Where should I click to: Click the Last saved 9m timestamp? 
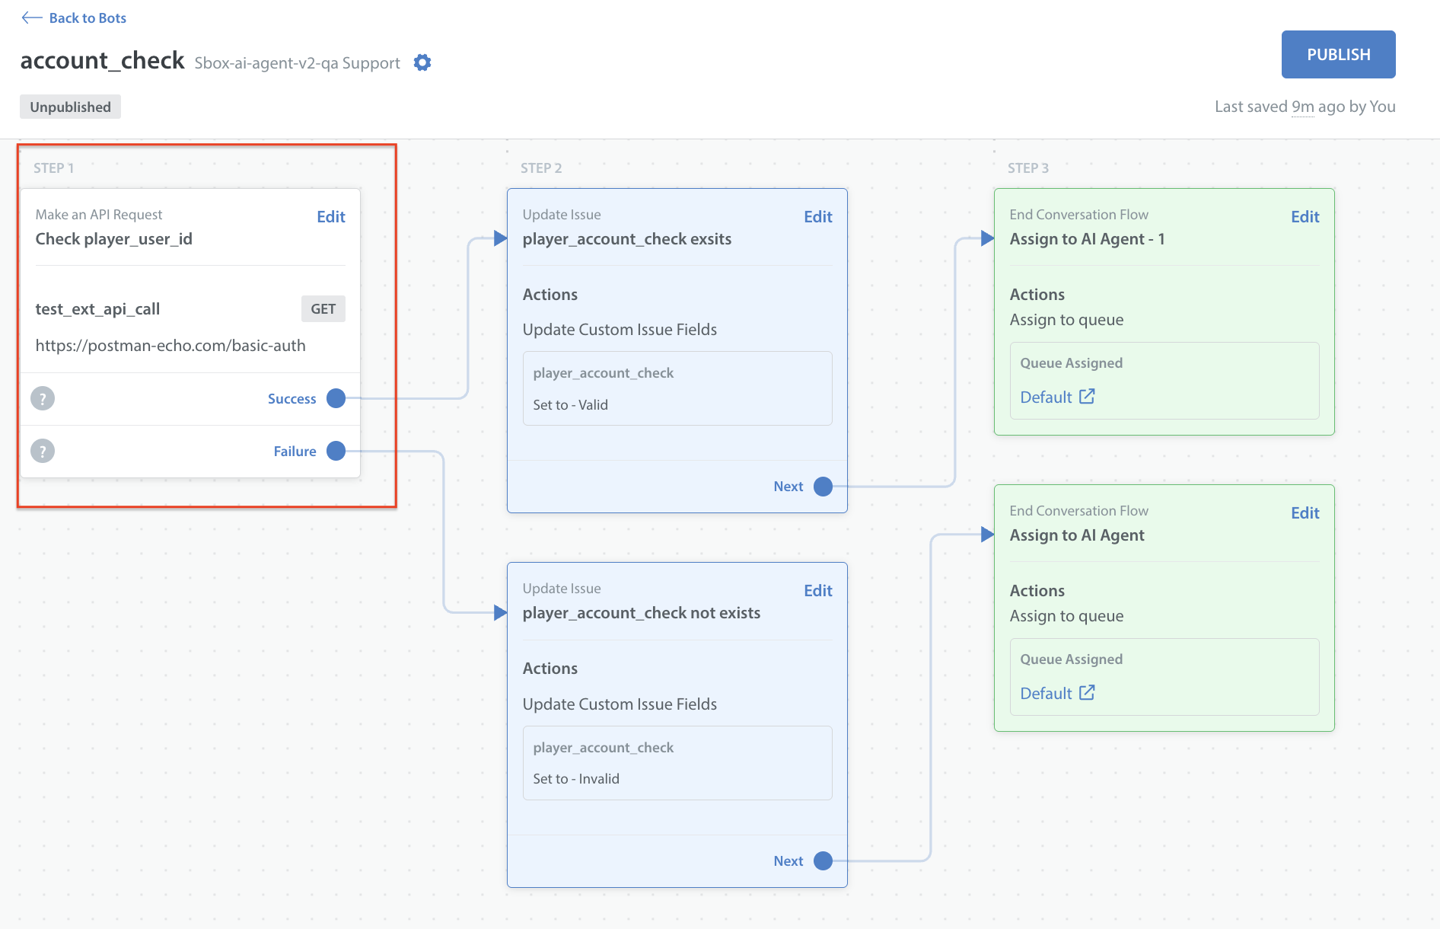(x=1302, y=107)
